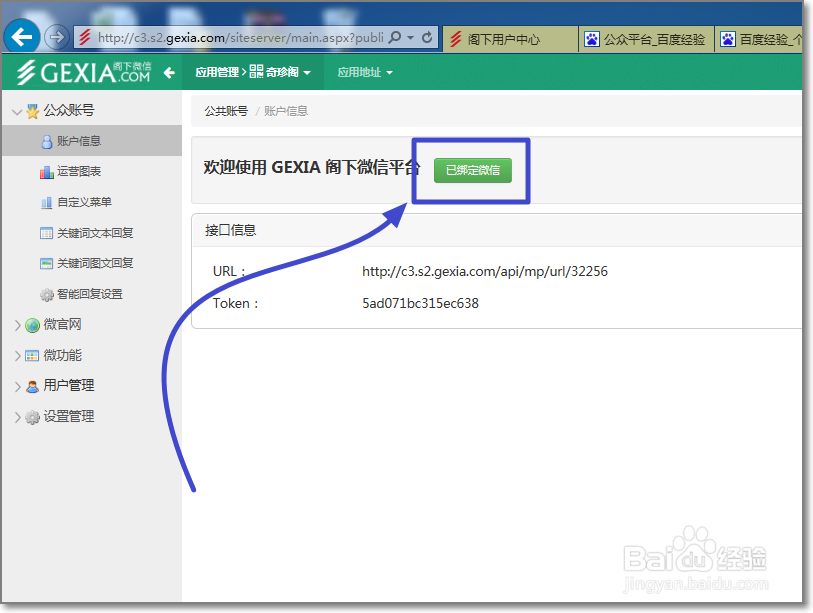Click the 用户管理 user icon

[x=32, y=386]
